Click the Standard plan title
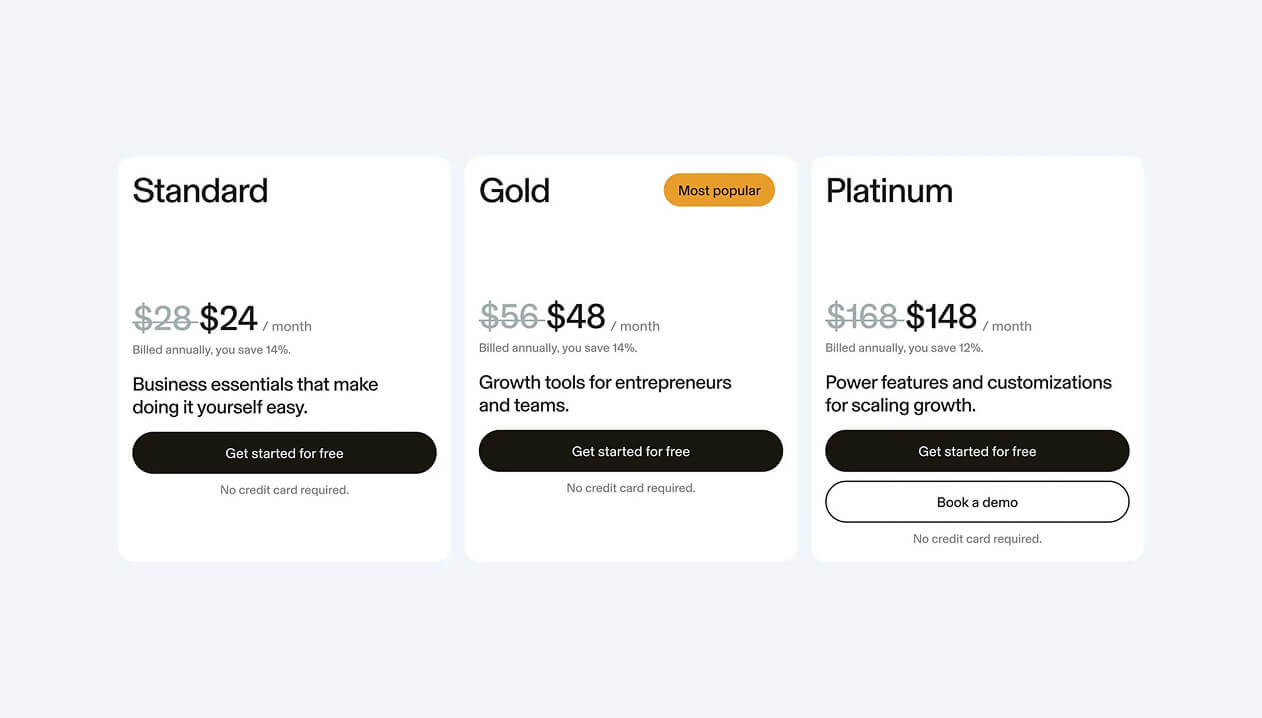The width and height of the screenshot is (1262, 718). pos(200,191)
